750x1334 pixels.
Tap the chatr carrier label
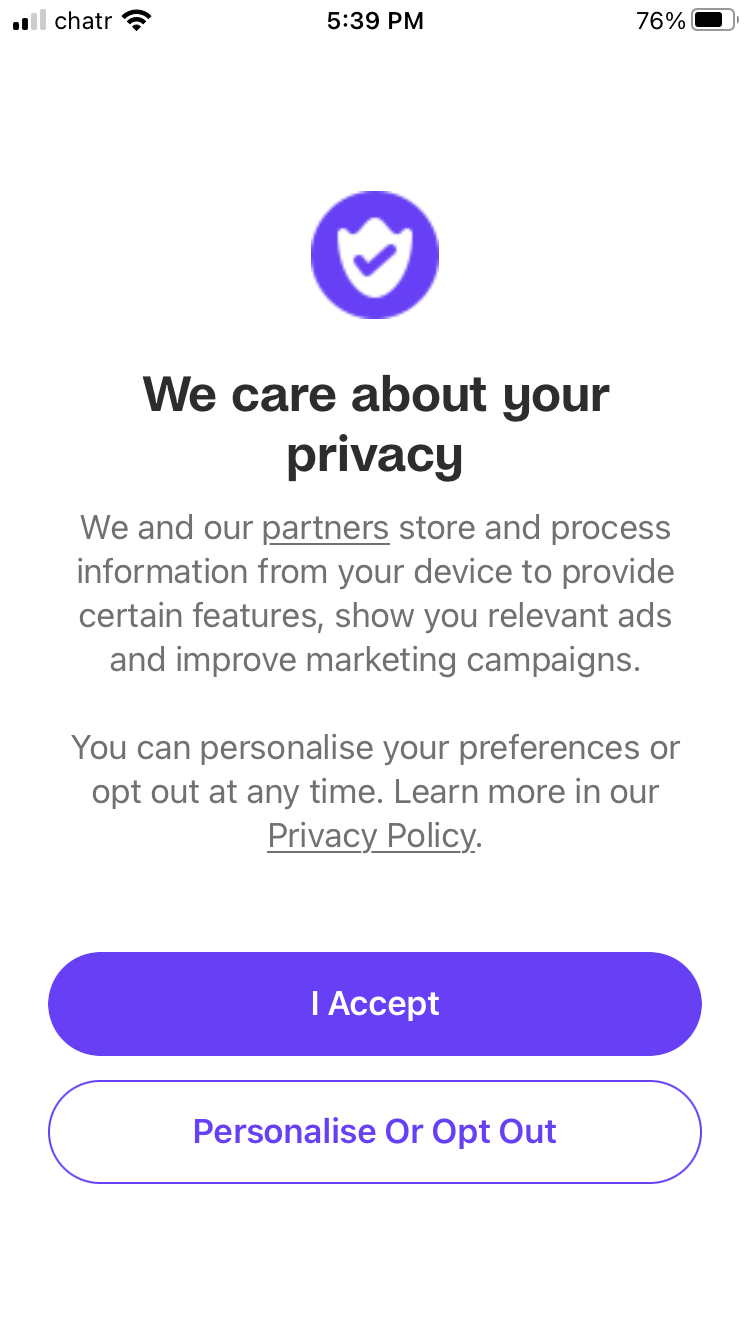[83, 20]
